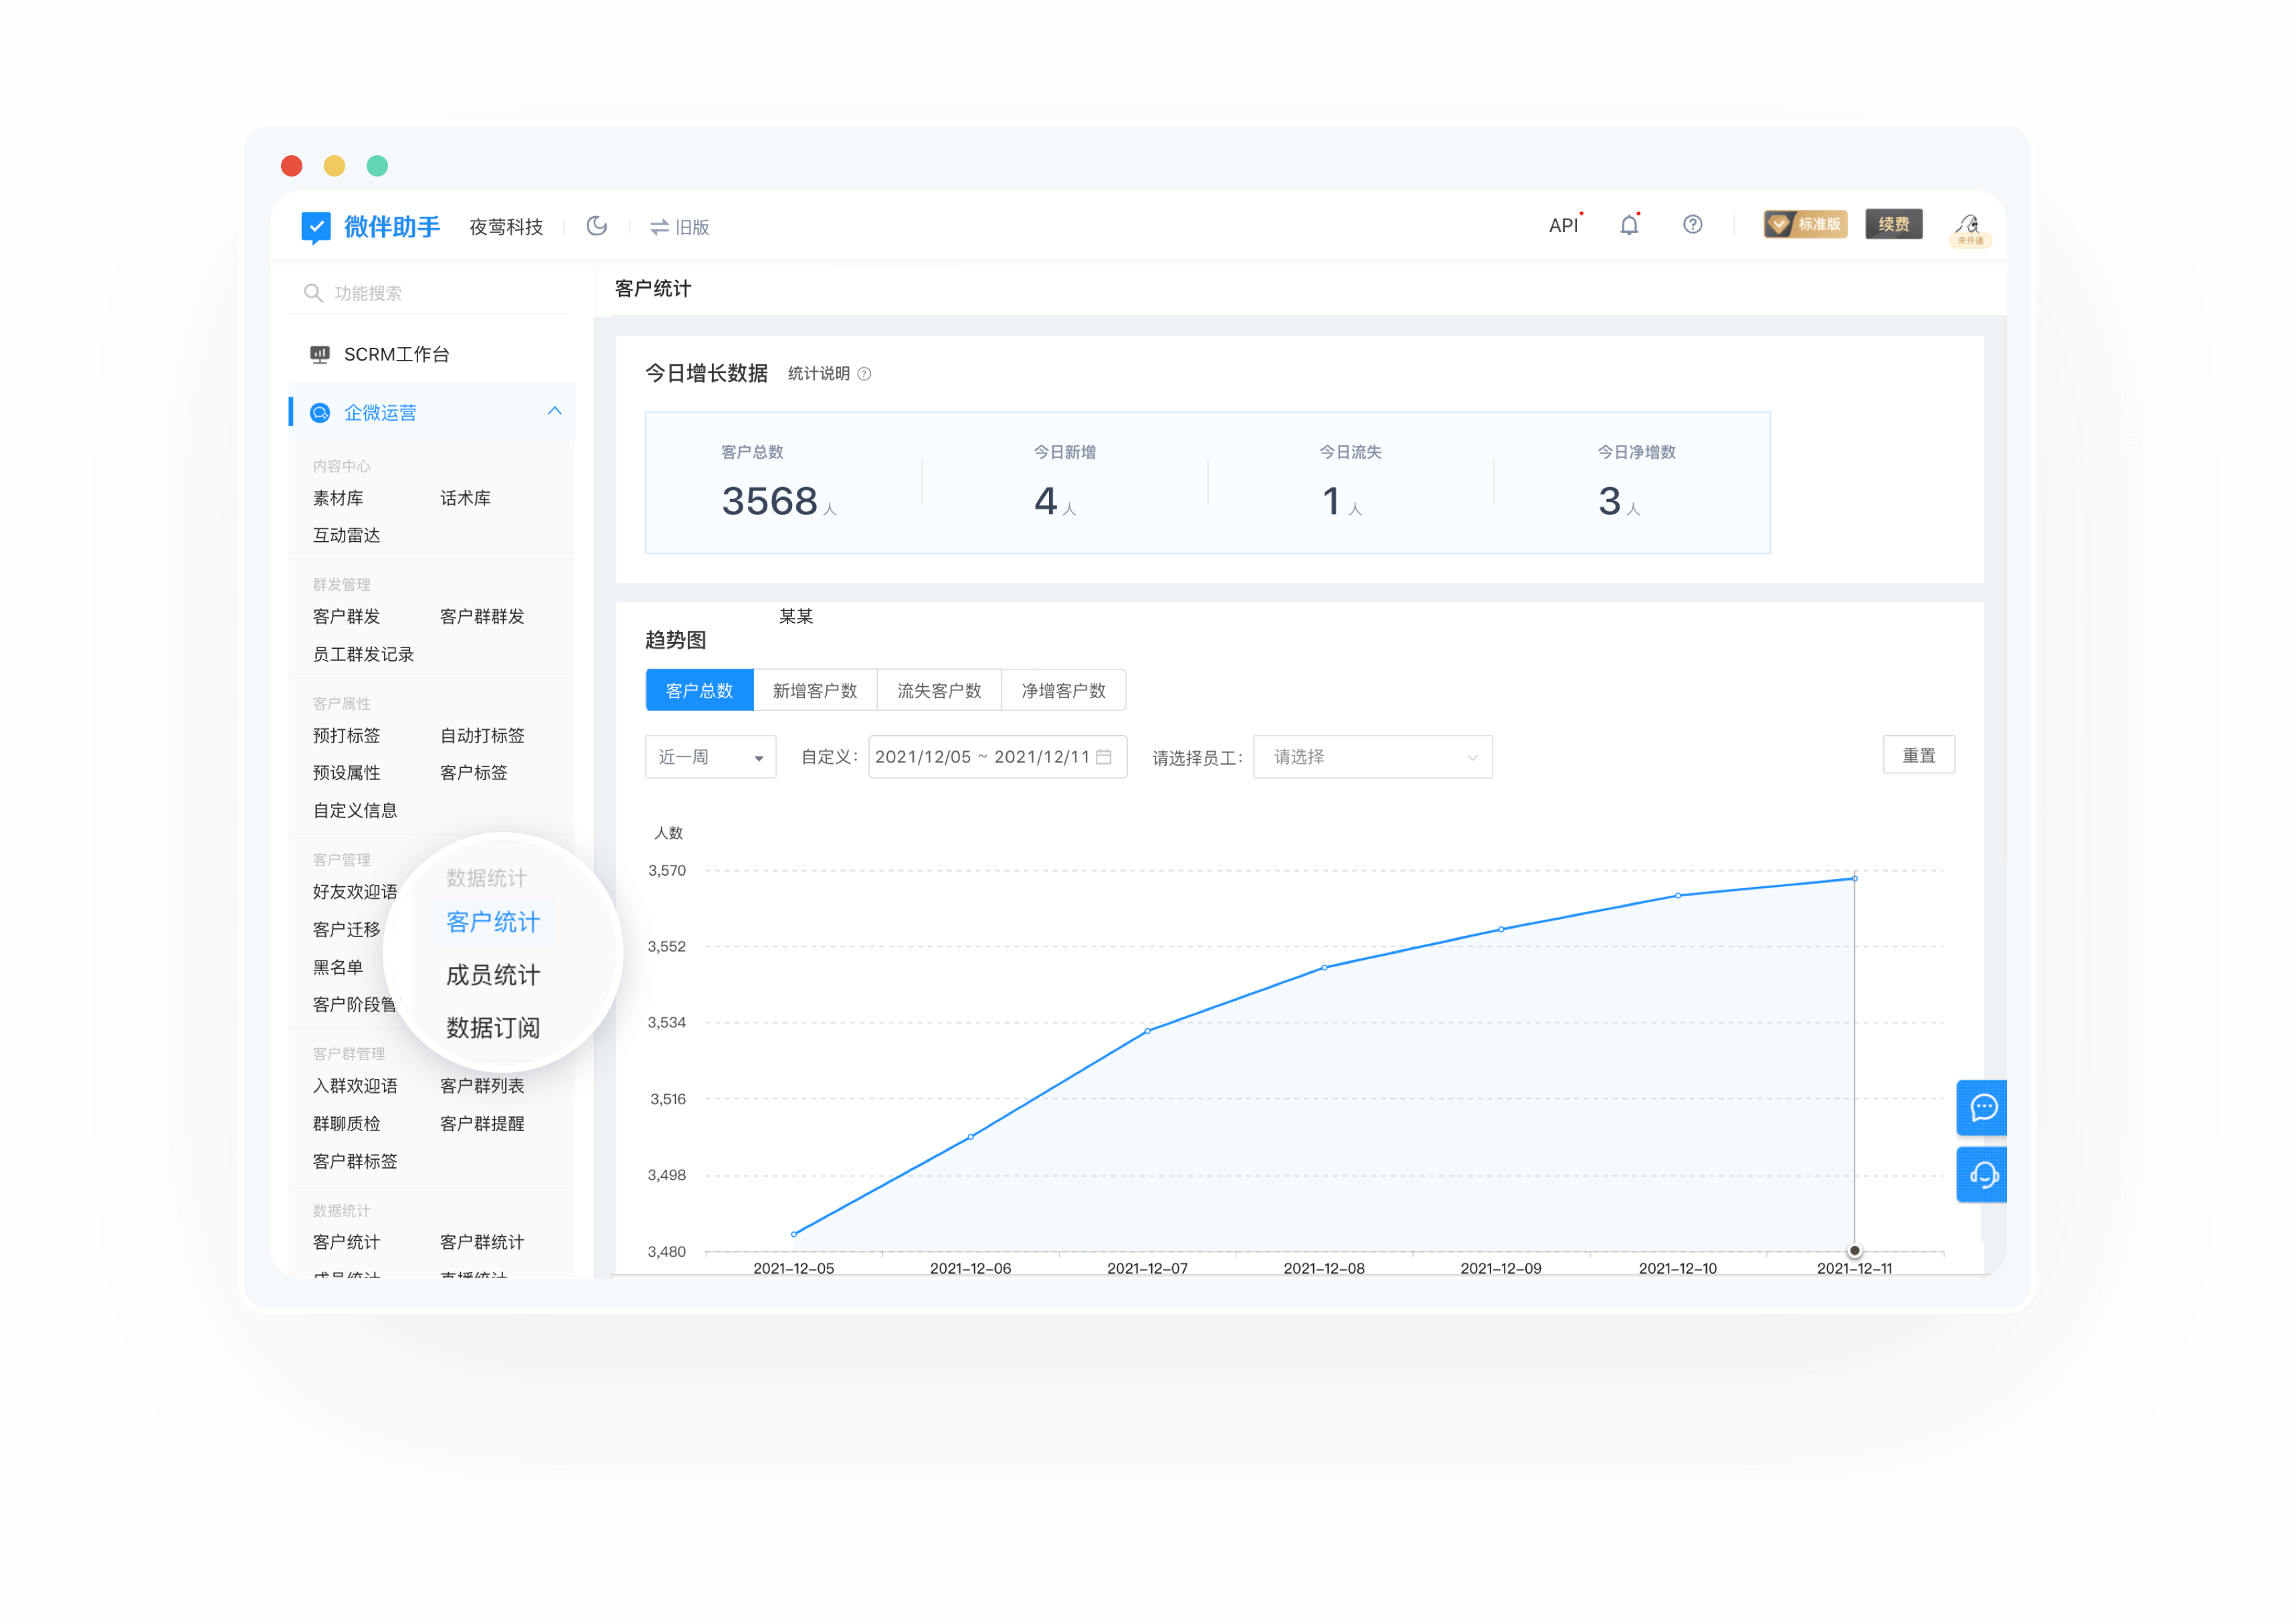Click the 今日新增 value 4
This screenshot has width=2296, height=1624.
point(1045,501)
